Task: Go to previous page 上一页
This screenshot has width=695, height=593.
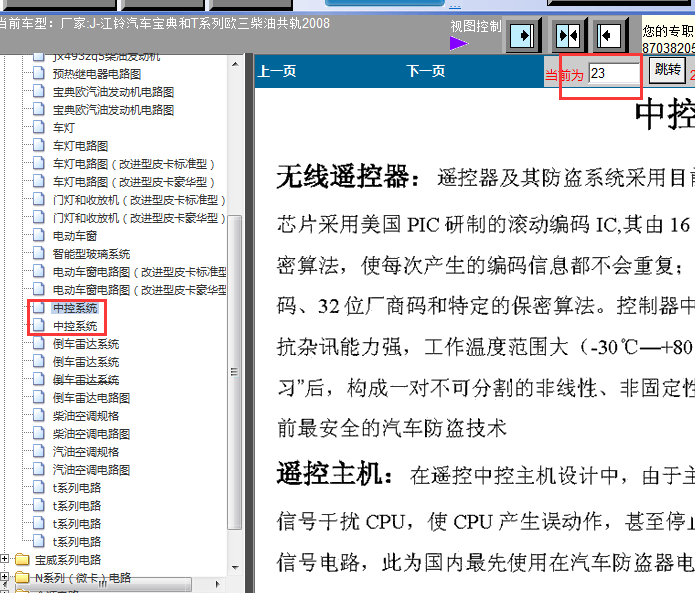Action: [277, 71]
